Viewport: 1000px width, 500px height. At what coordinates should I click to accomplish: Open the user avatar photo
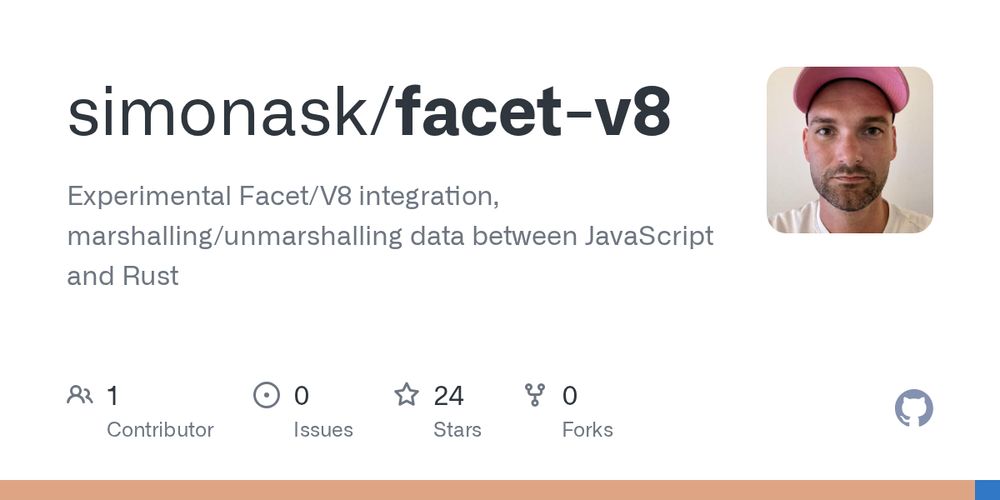(x=849, y=150)
